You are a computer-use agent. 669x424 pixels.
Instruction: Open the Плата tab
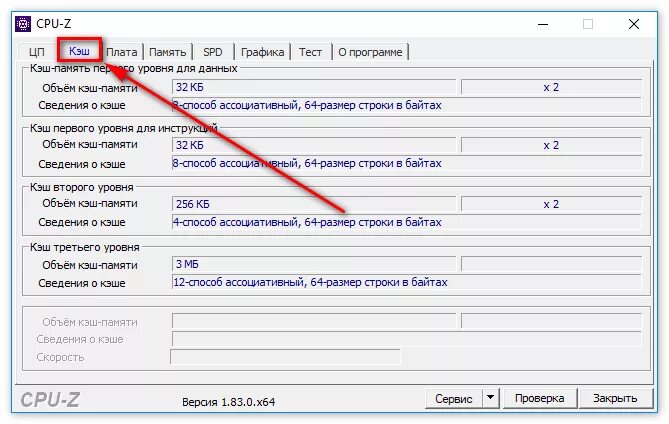point(122,52)
